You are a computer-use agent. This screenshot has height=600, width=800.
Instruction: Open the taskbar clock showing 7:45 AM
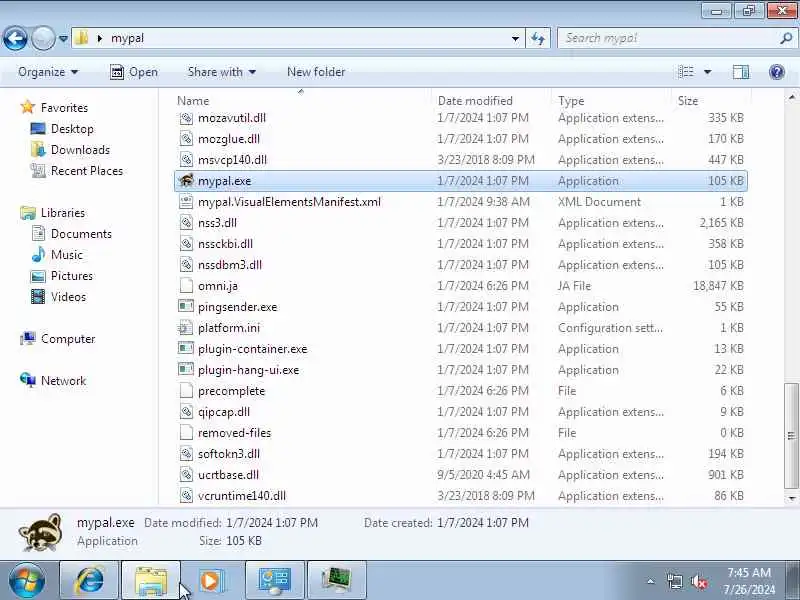pyautogui.click(x=749, y=581)
